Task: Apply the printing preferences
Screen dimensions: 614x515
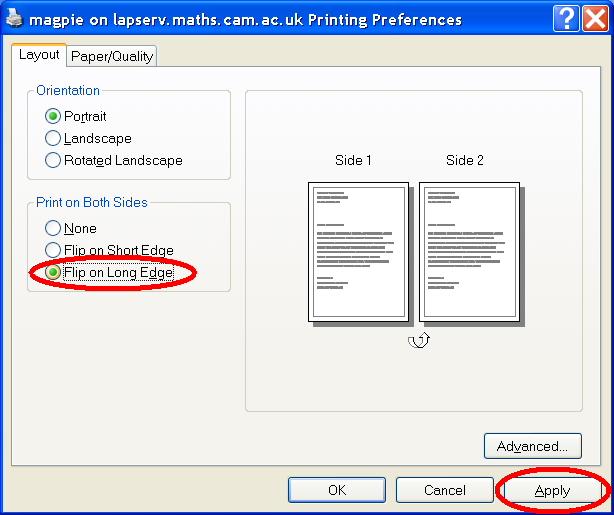Action: [x=552, y=490]
